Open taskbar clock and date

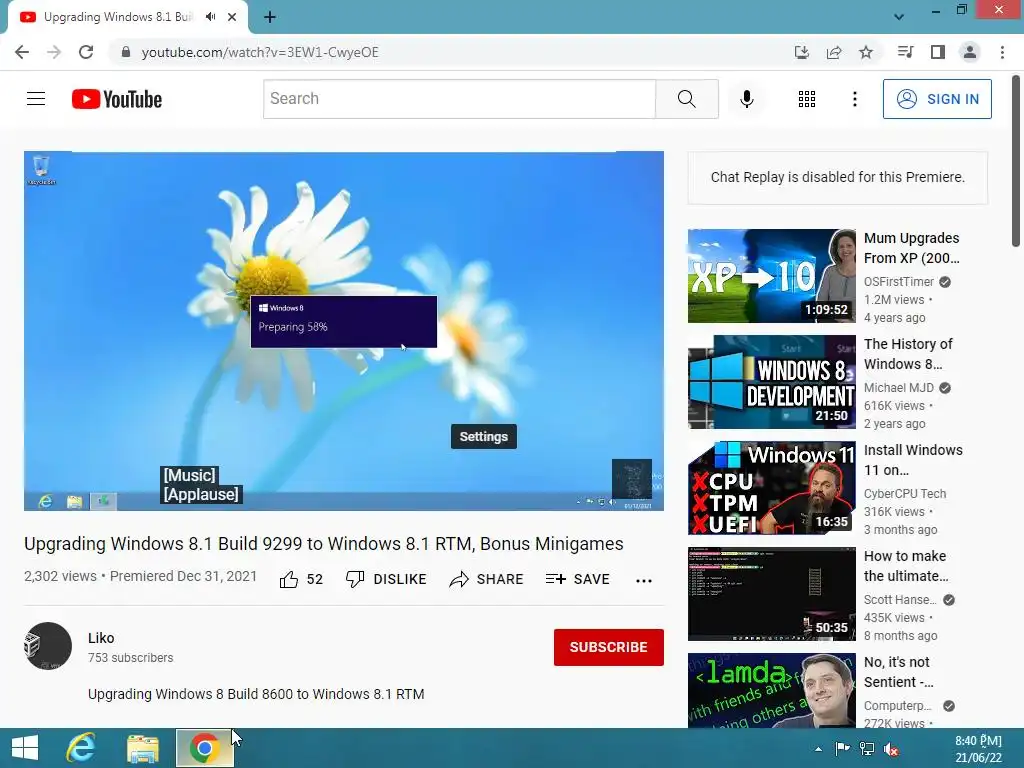(x=978, y=749)
